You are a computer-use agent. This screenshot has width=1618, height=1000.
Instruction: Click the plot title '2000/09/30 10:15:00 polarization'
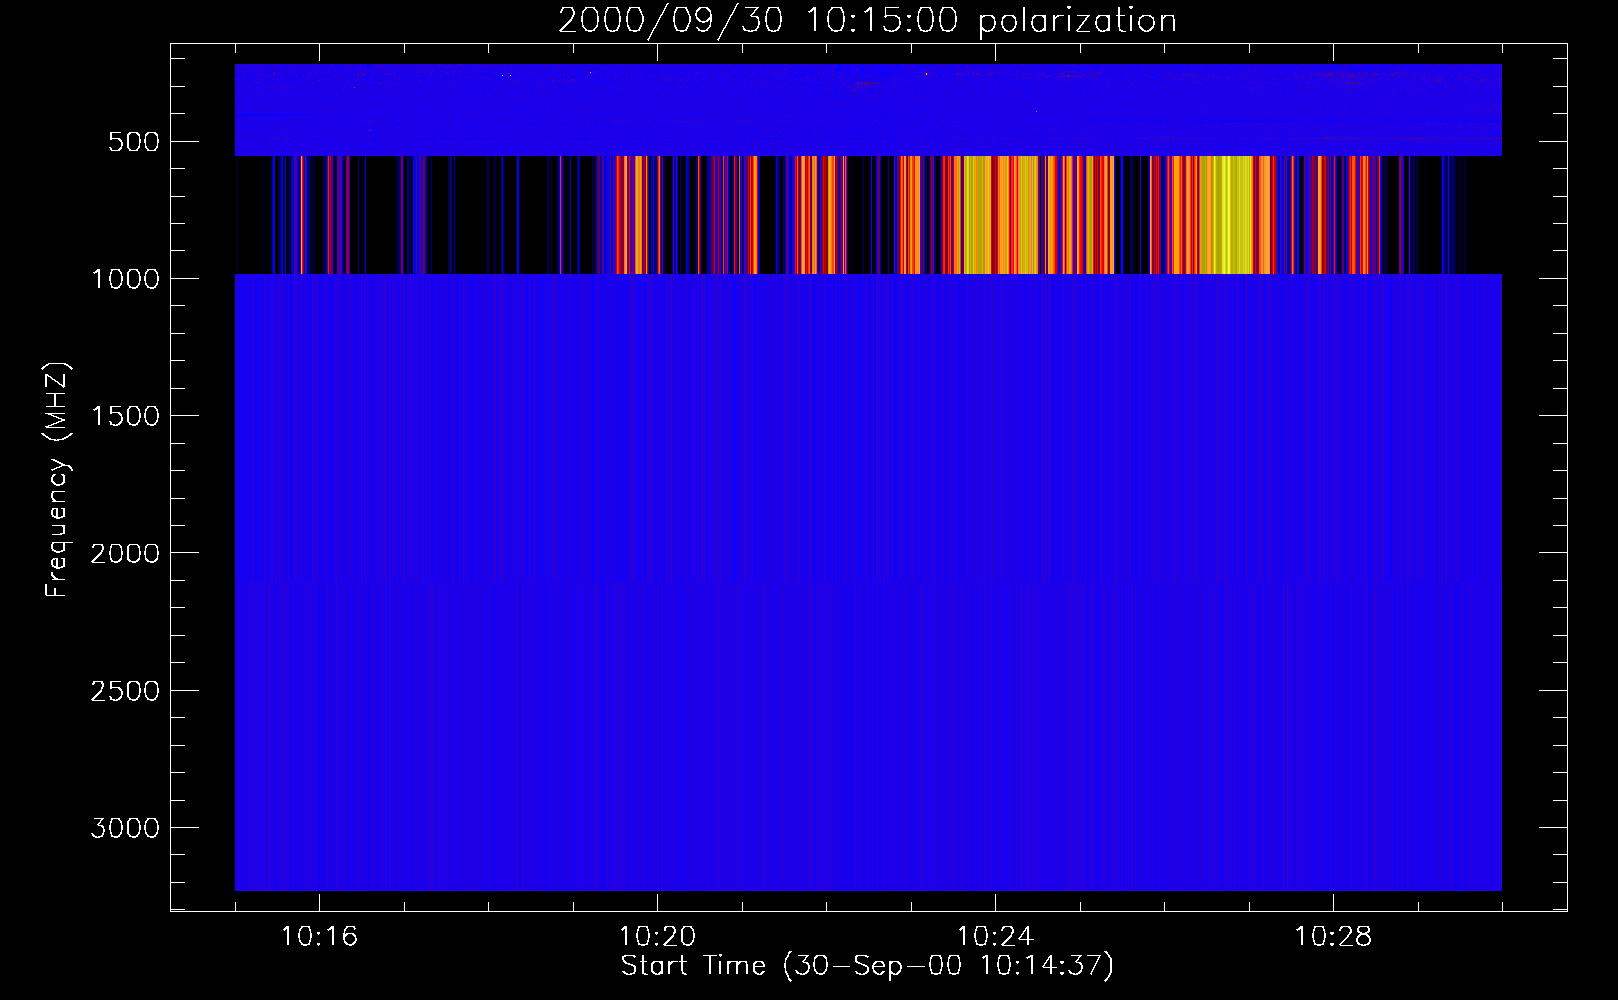coord(867,21)
